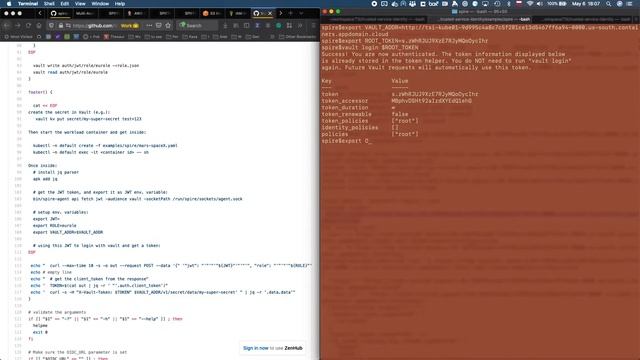
Task: Click the date and time May 6 18:07
Action: 586,4
